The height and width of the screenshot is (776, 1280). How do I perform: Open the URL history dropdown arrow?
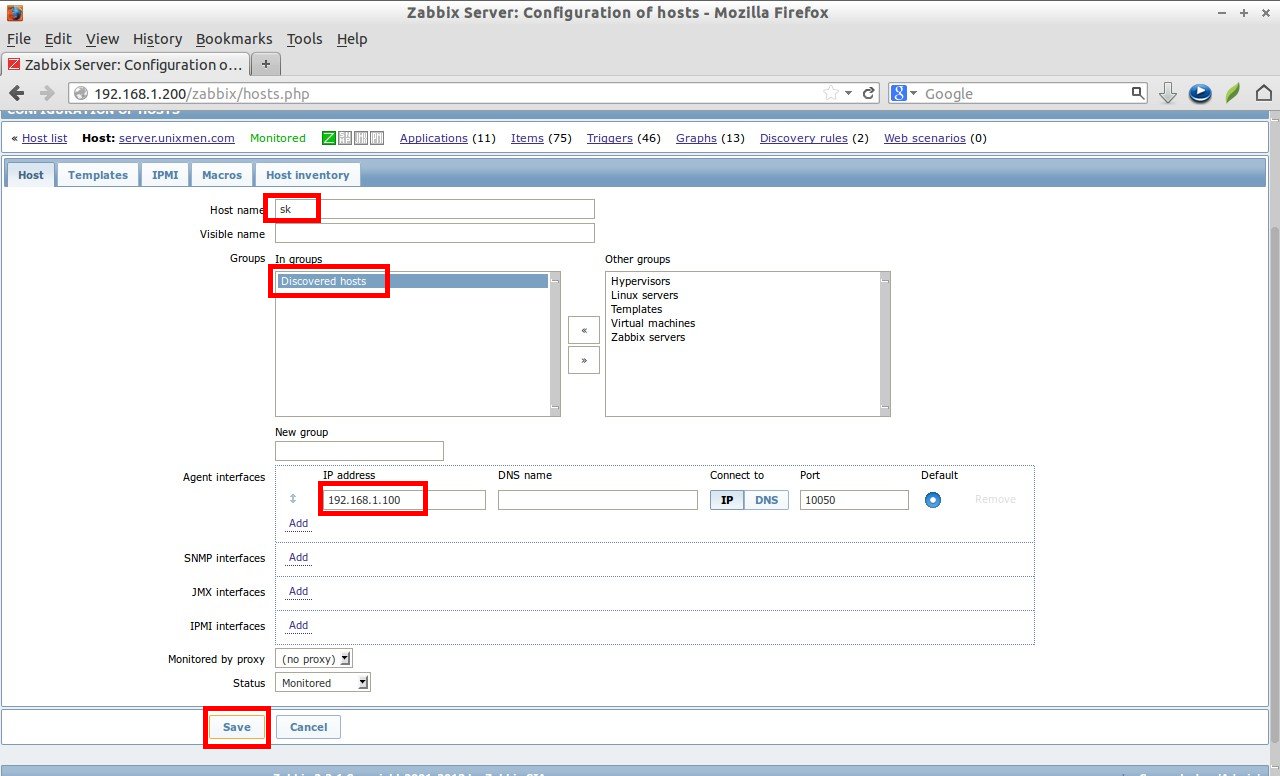click(849, 93)
